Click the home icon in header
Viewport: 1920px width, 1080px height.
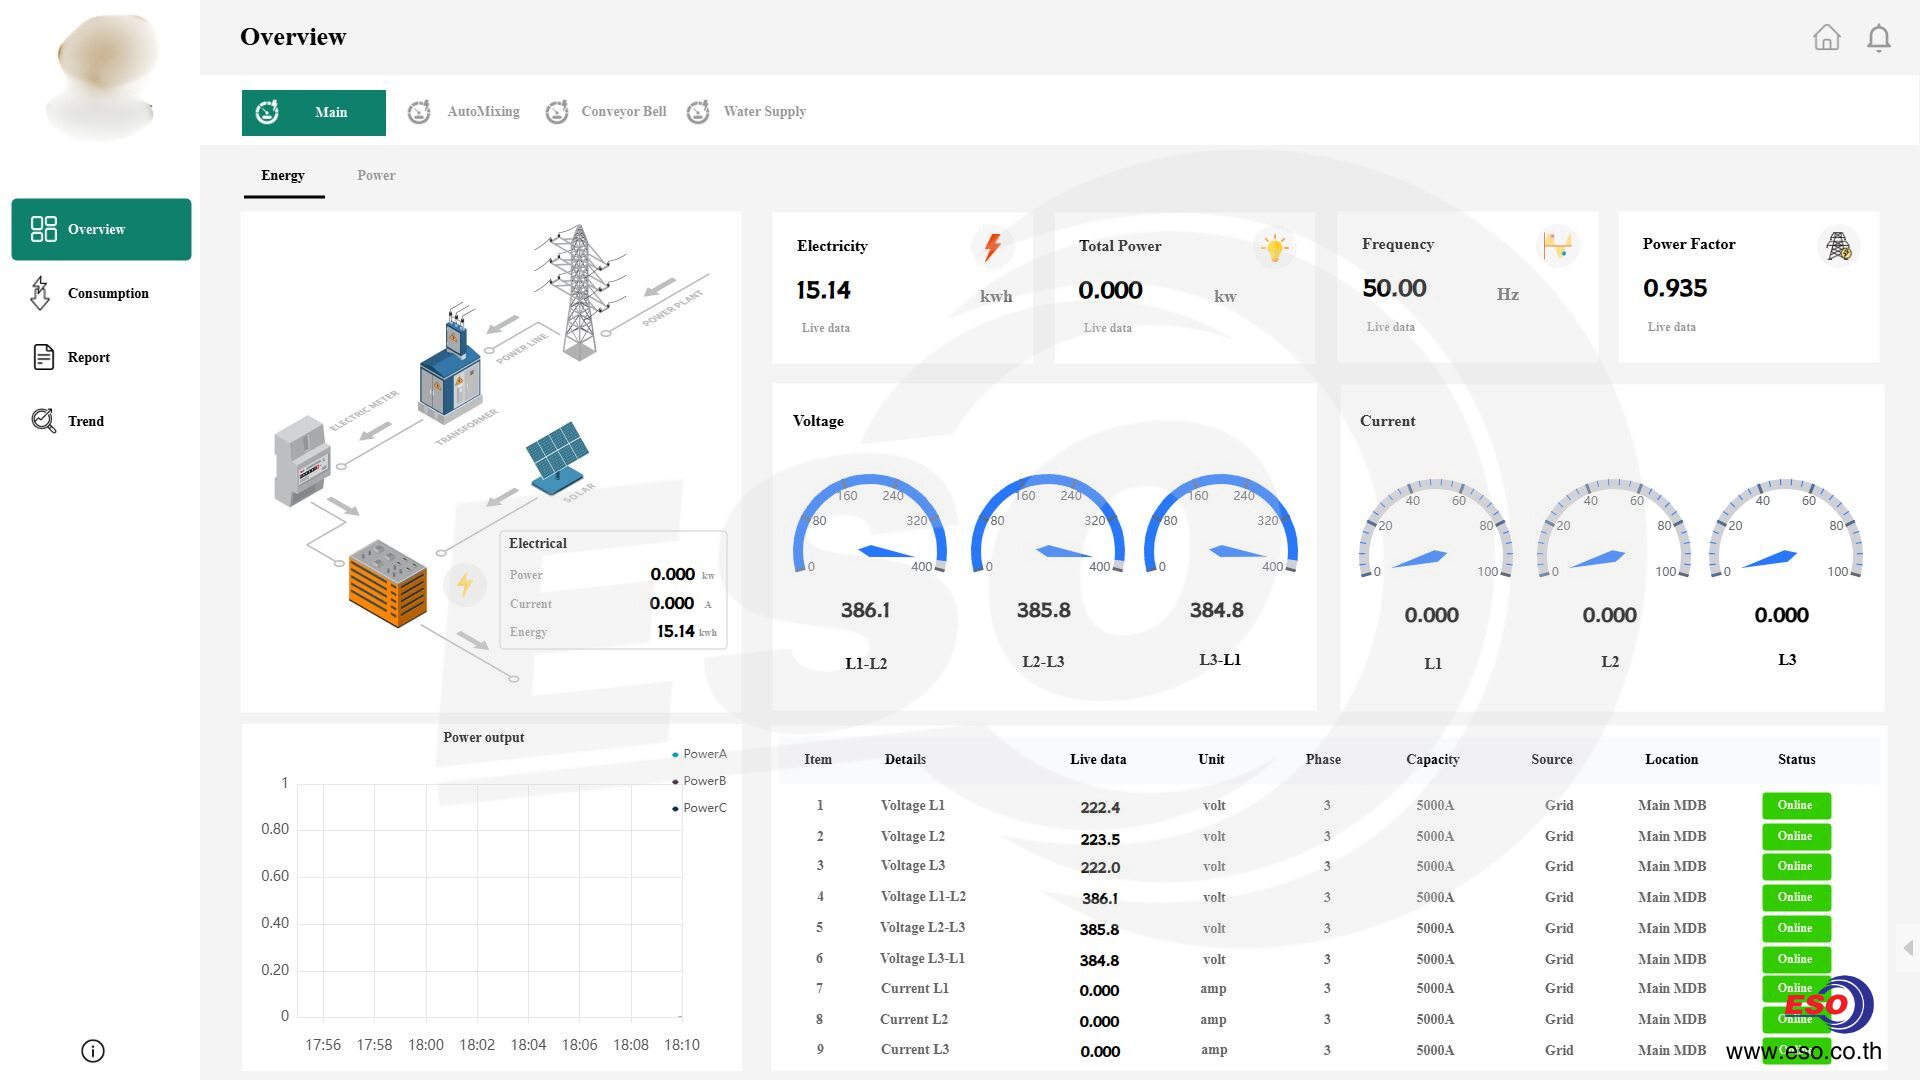tap(1826, 38)
